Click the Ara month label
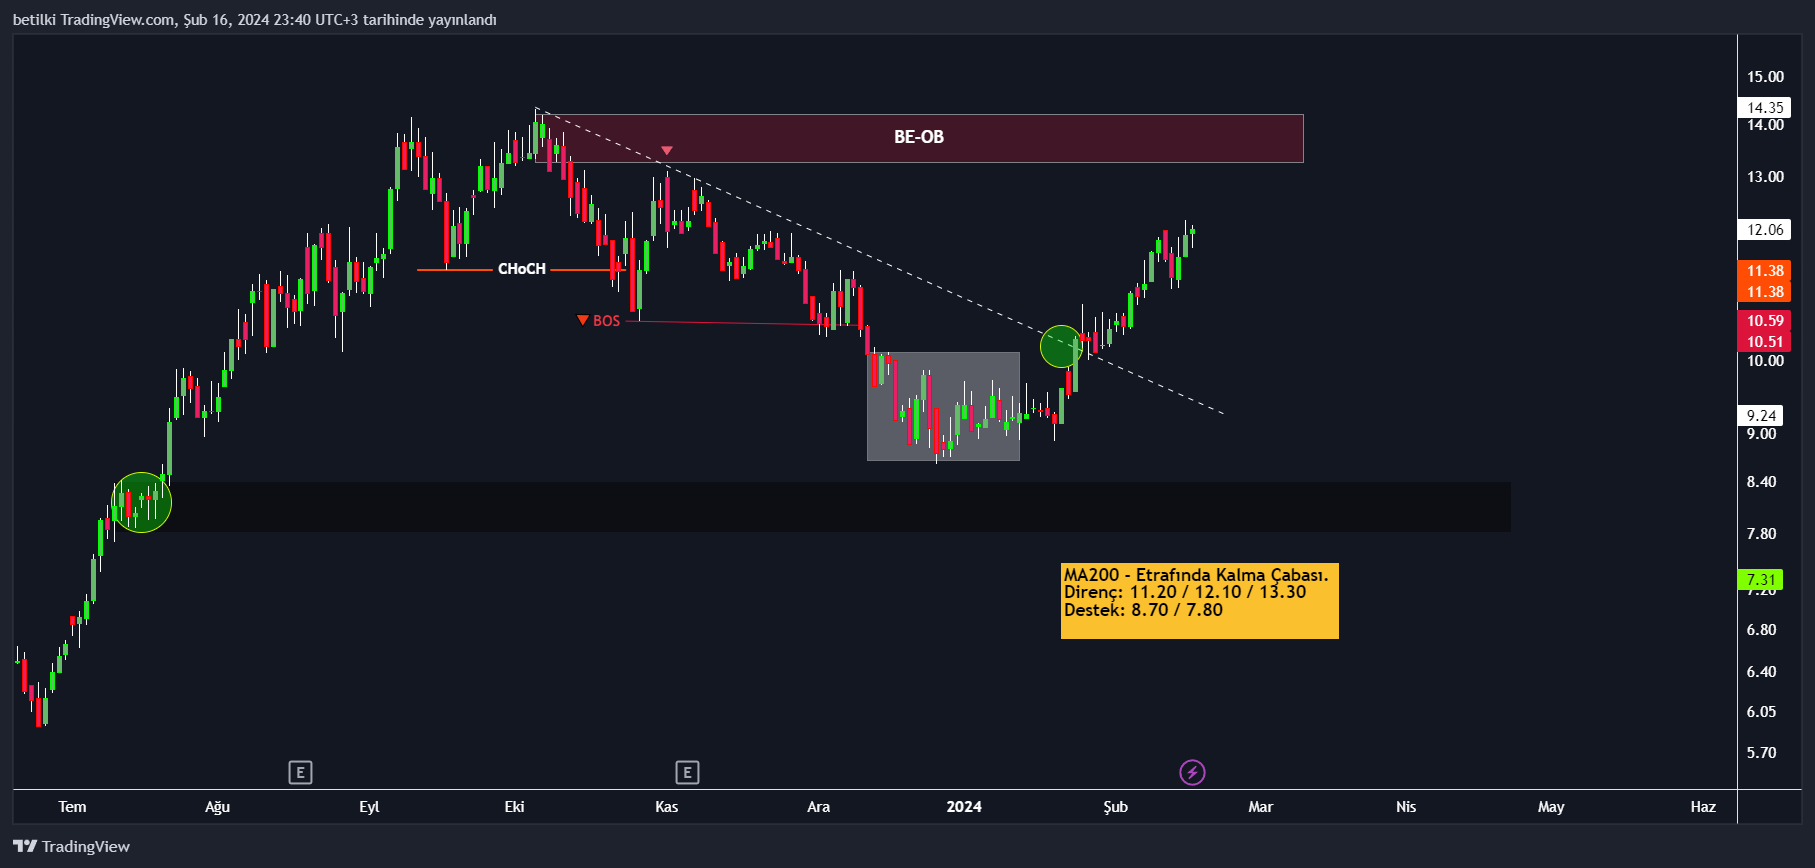The height and width of the screenshot is (868, 1815). tap(818, 806)
